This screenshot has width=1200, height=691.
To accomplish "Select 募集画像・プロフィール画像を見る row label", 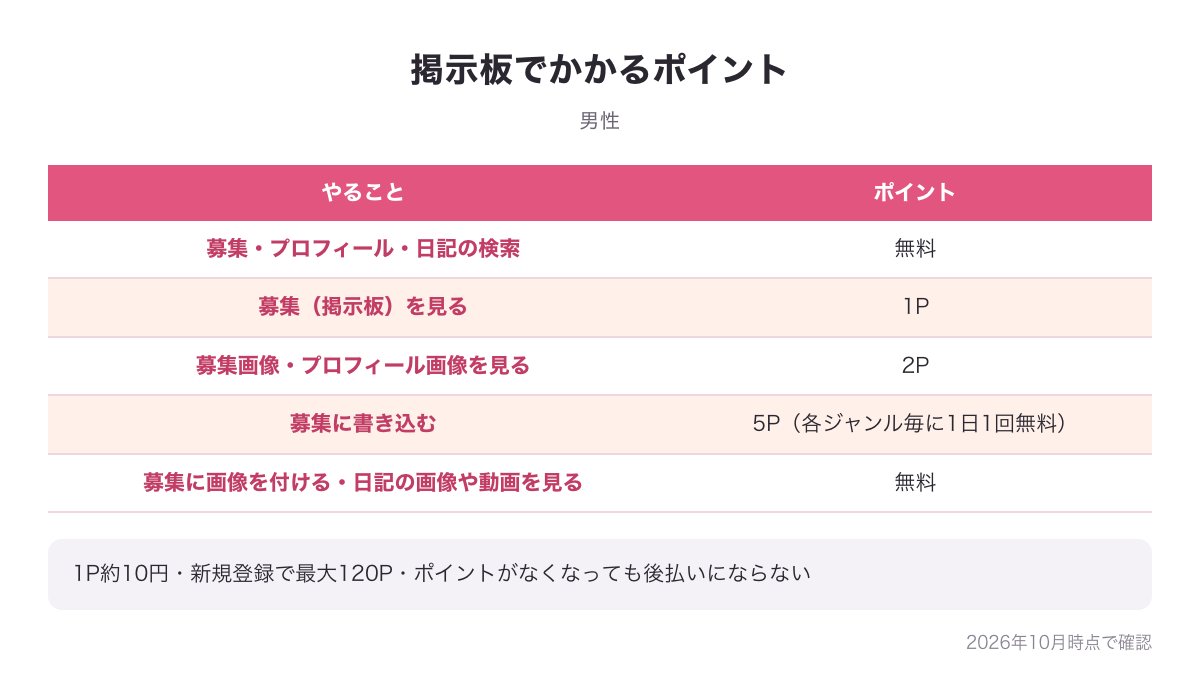I will tap(363, 366).
